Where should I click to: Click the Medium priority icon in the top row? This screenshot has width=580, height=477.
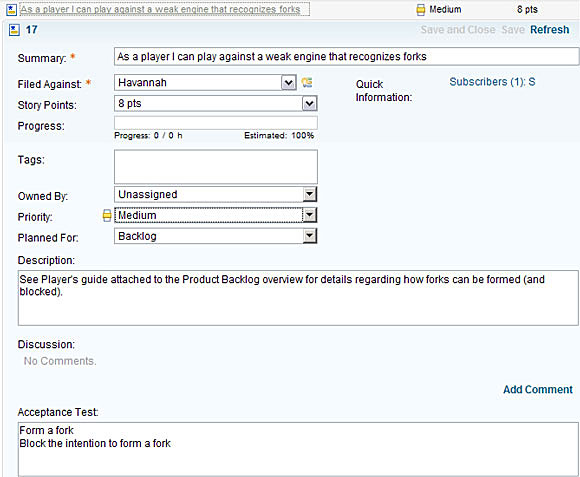click(421, 10)
